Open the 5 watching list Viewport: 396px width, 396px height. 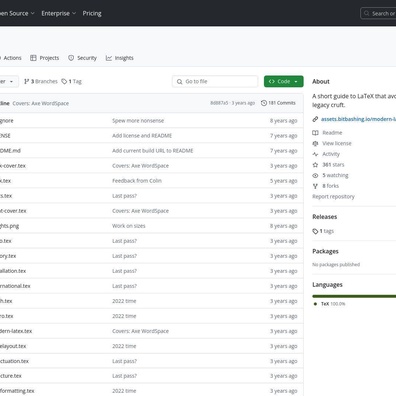coord(335,175)
